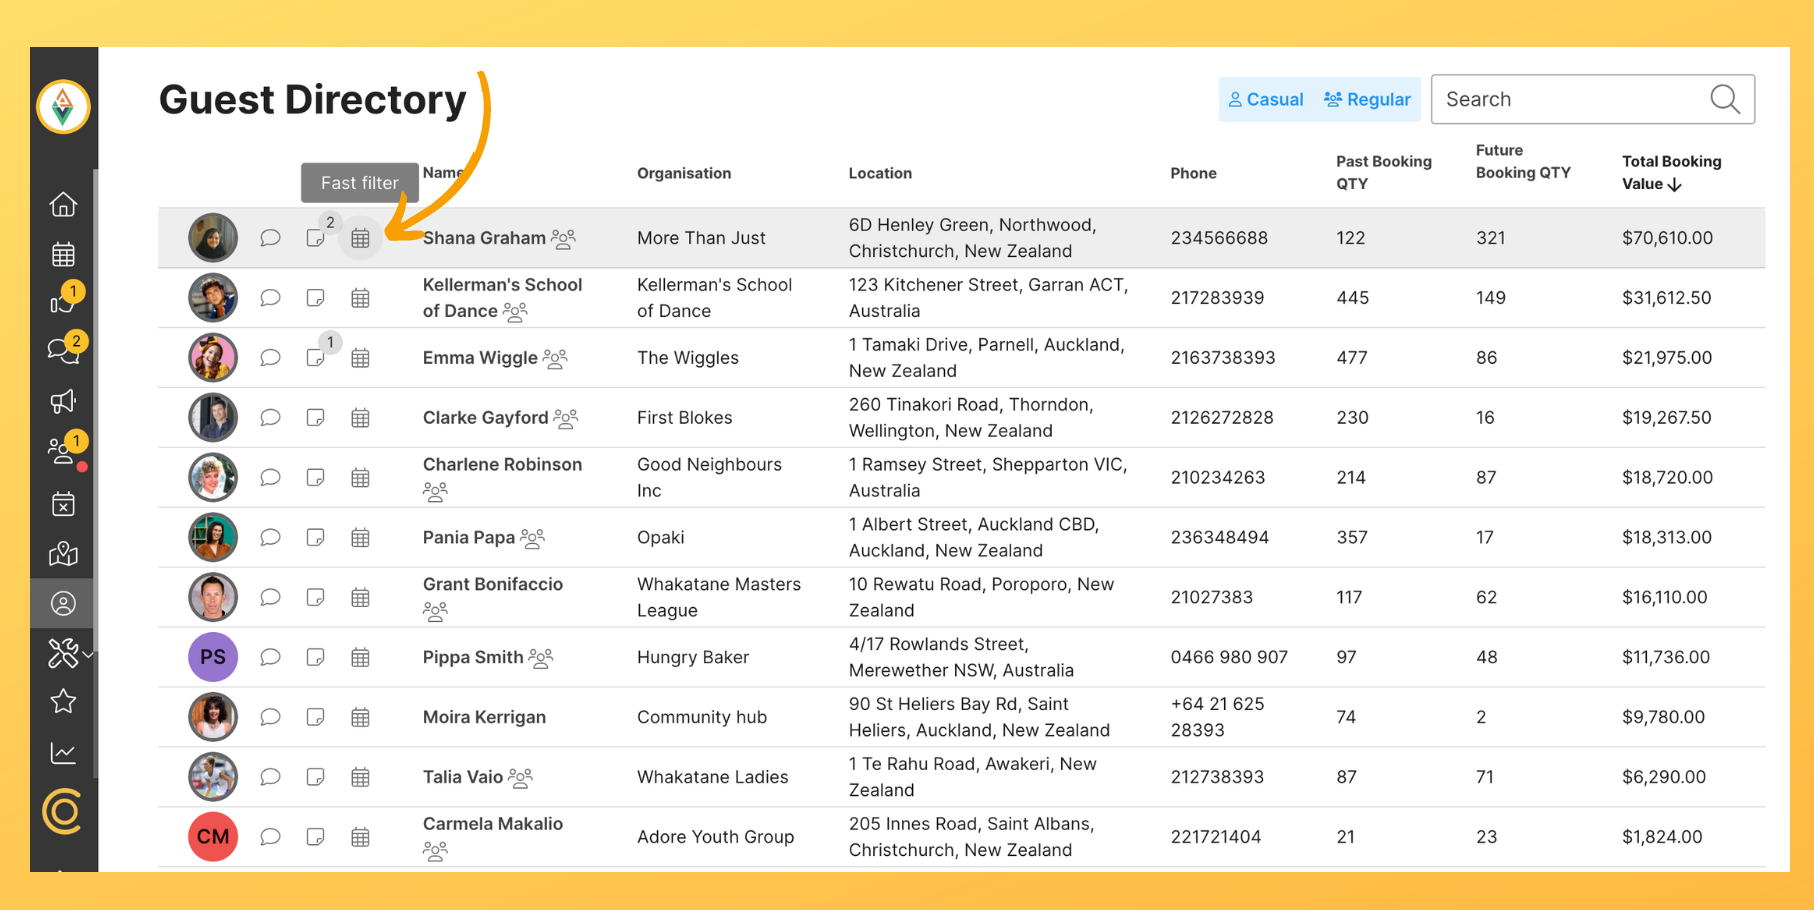Toggle the Regular guest filter
This screenshot has width=1814, height=910.
click(1367, 100)
